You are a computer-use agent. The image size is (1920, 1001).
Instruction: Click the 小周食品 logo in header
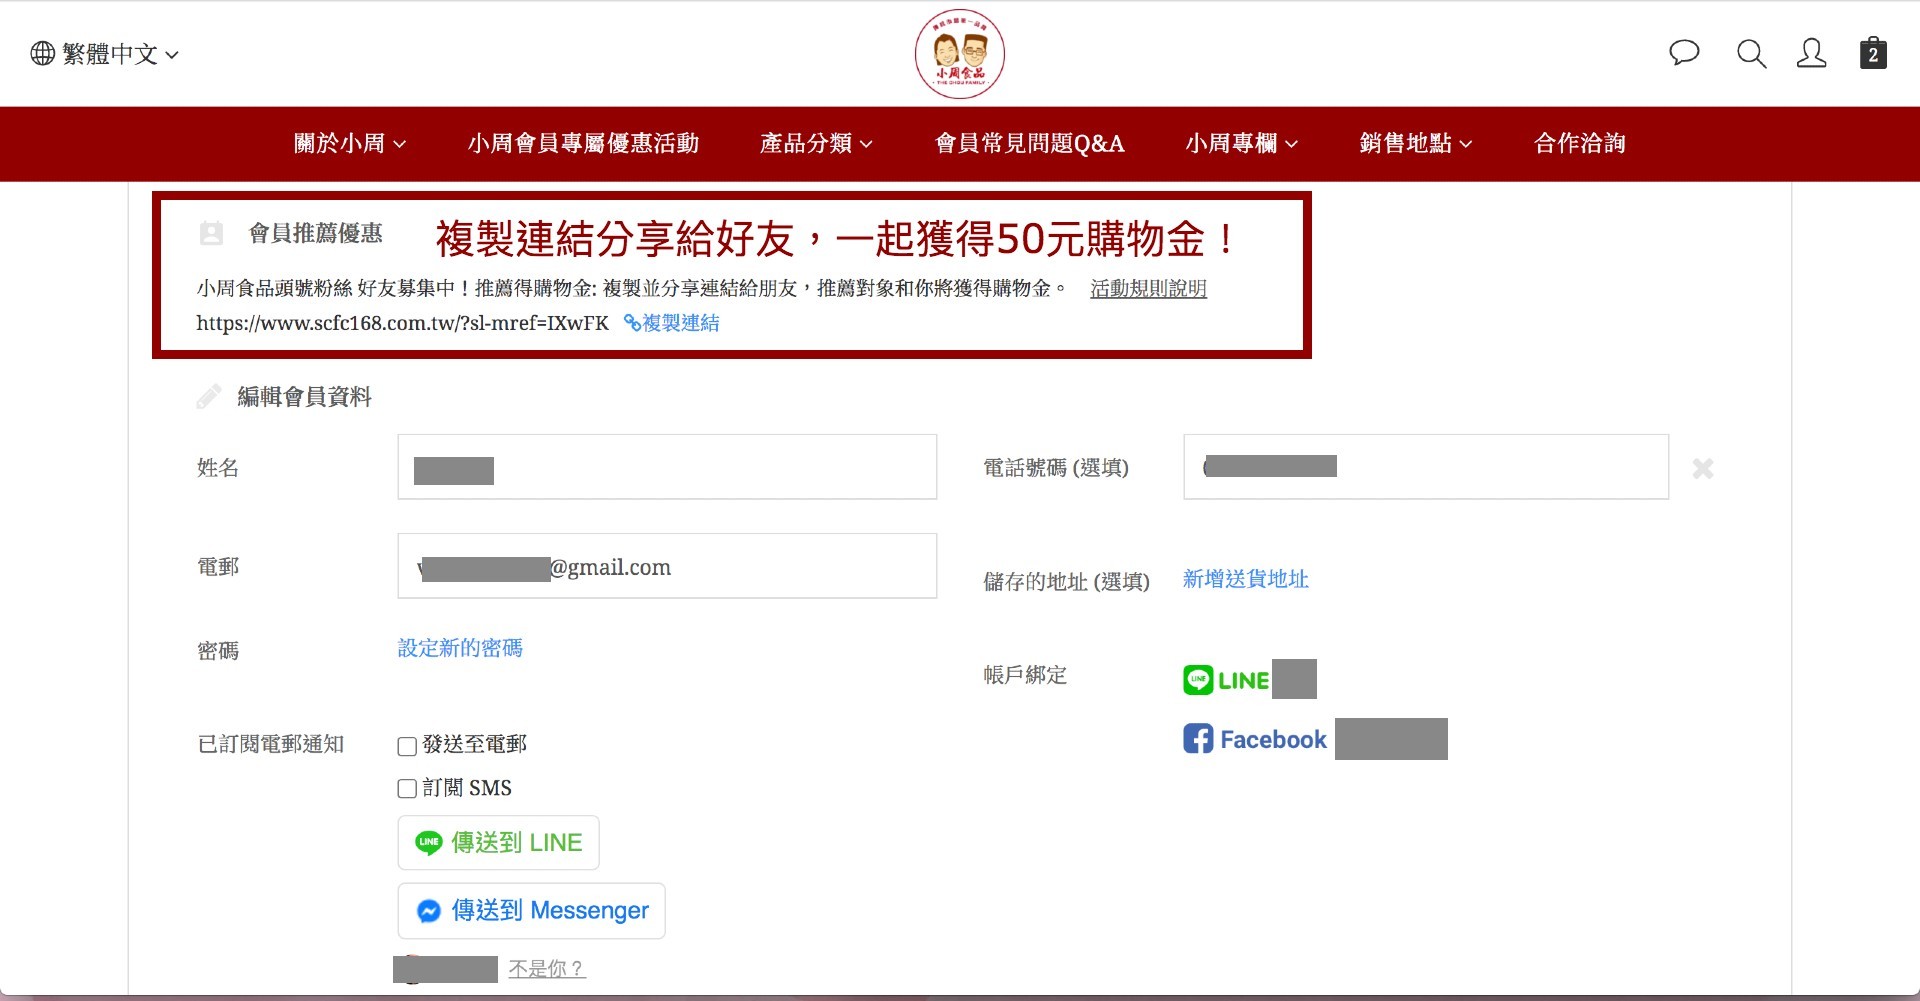(x=959, y=54)
